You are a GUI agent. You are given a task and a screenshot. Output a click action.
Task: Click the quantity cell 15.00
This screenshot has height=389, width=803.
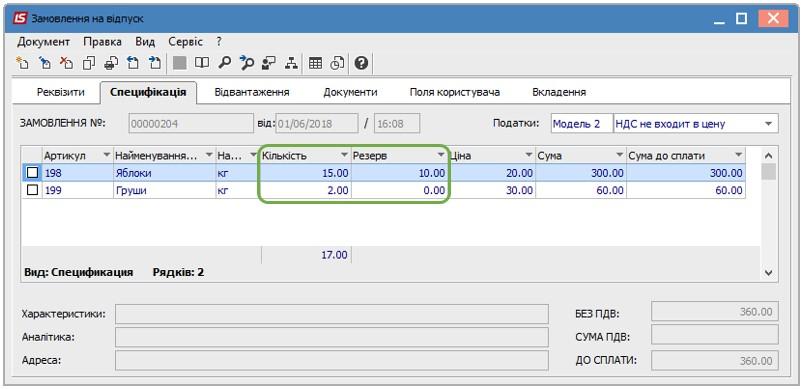click(x=306, y=173)
